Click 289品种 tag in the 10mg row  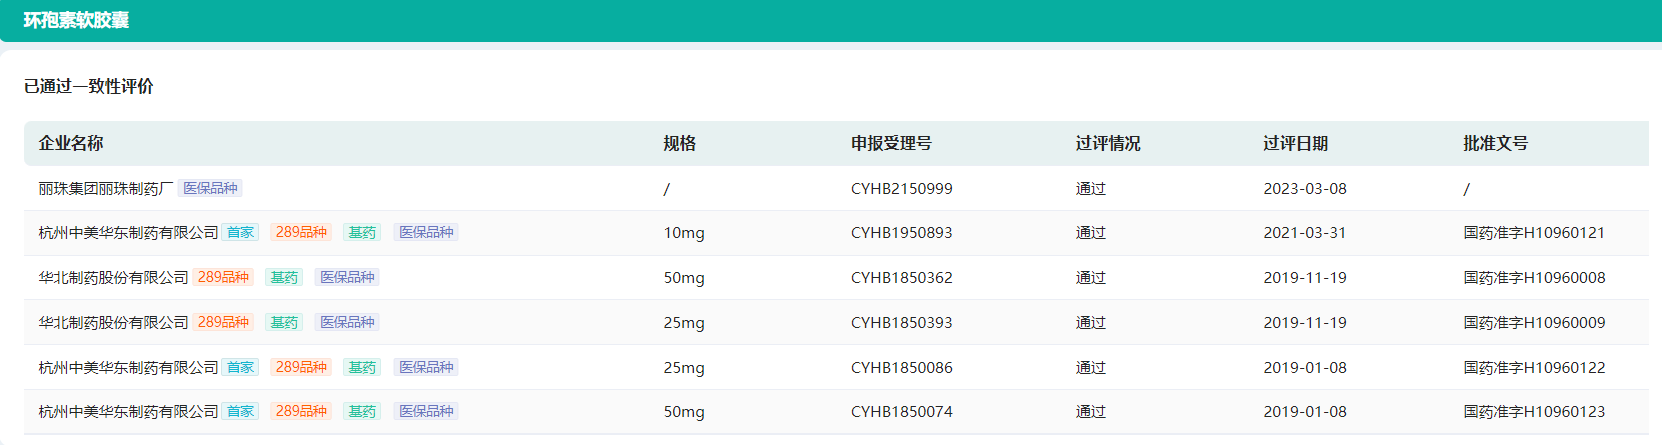coord(301,232)
